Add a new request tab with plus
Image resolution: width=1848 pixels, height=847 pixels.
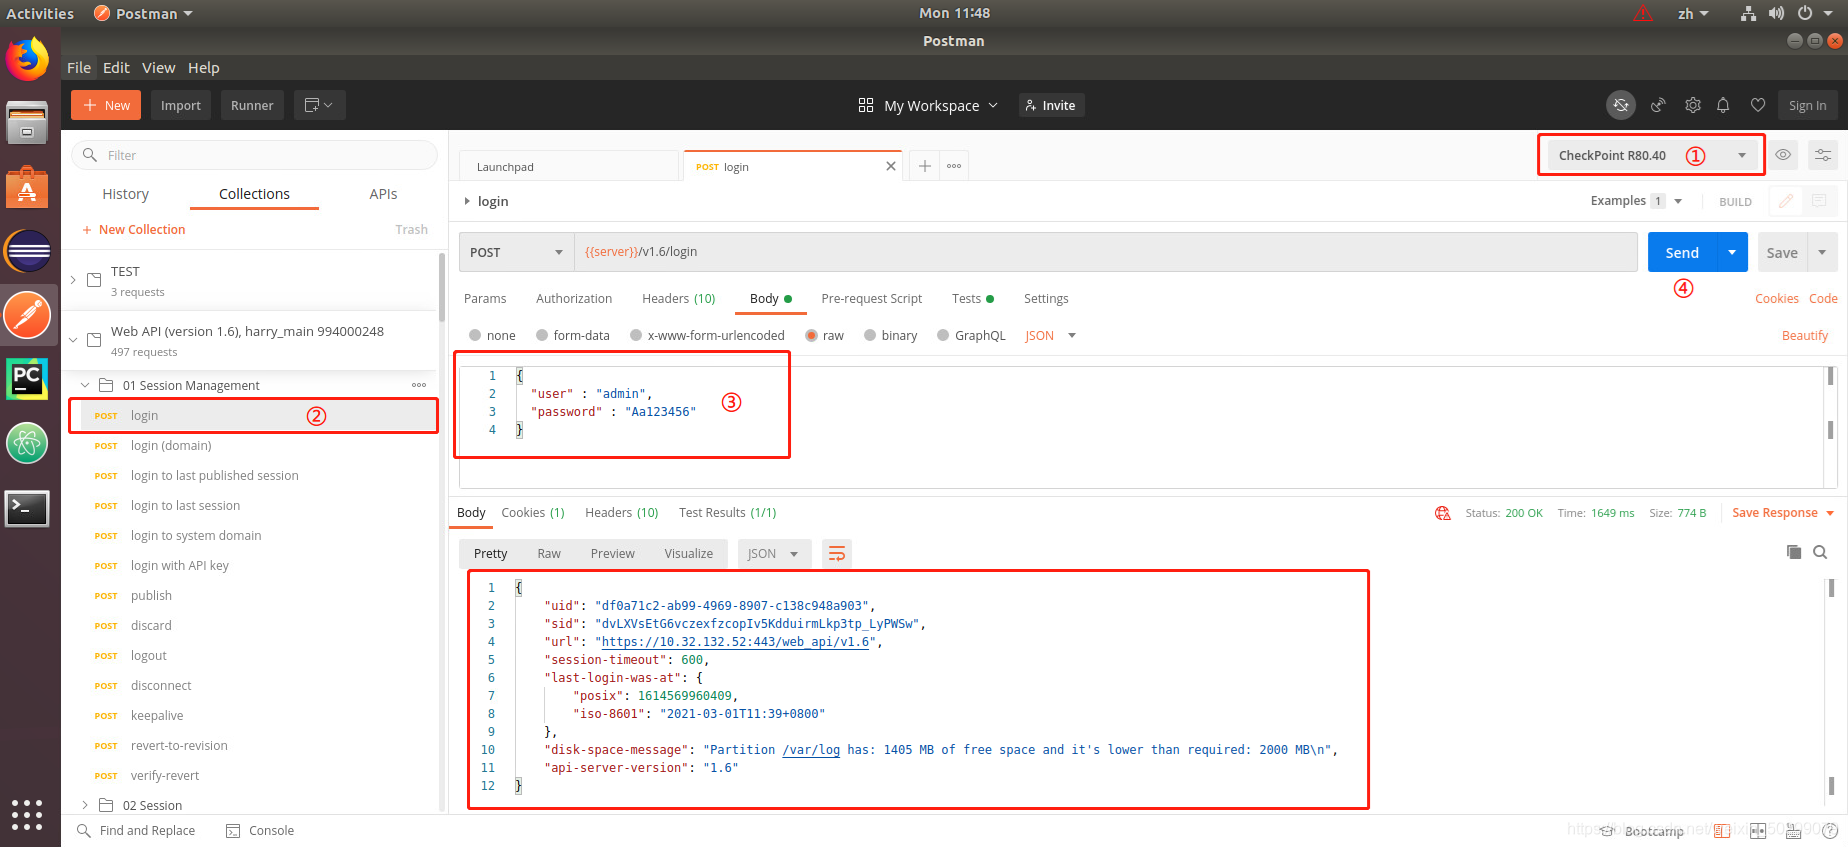(925, 166)
